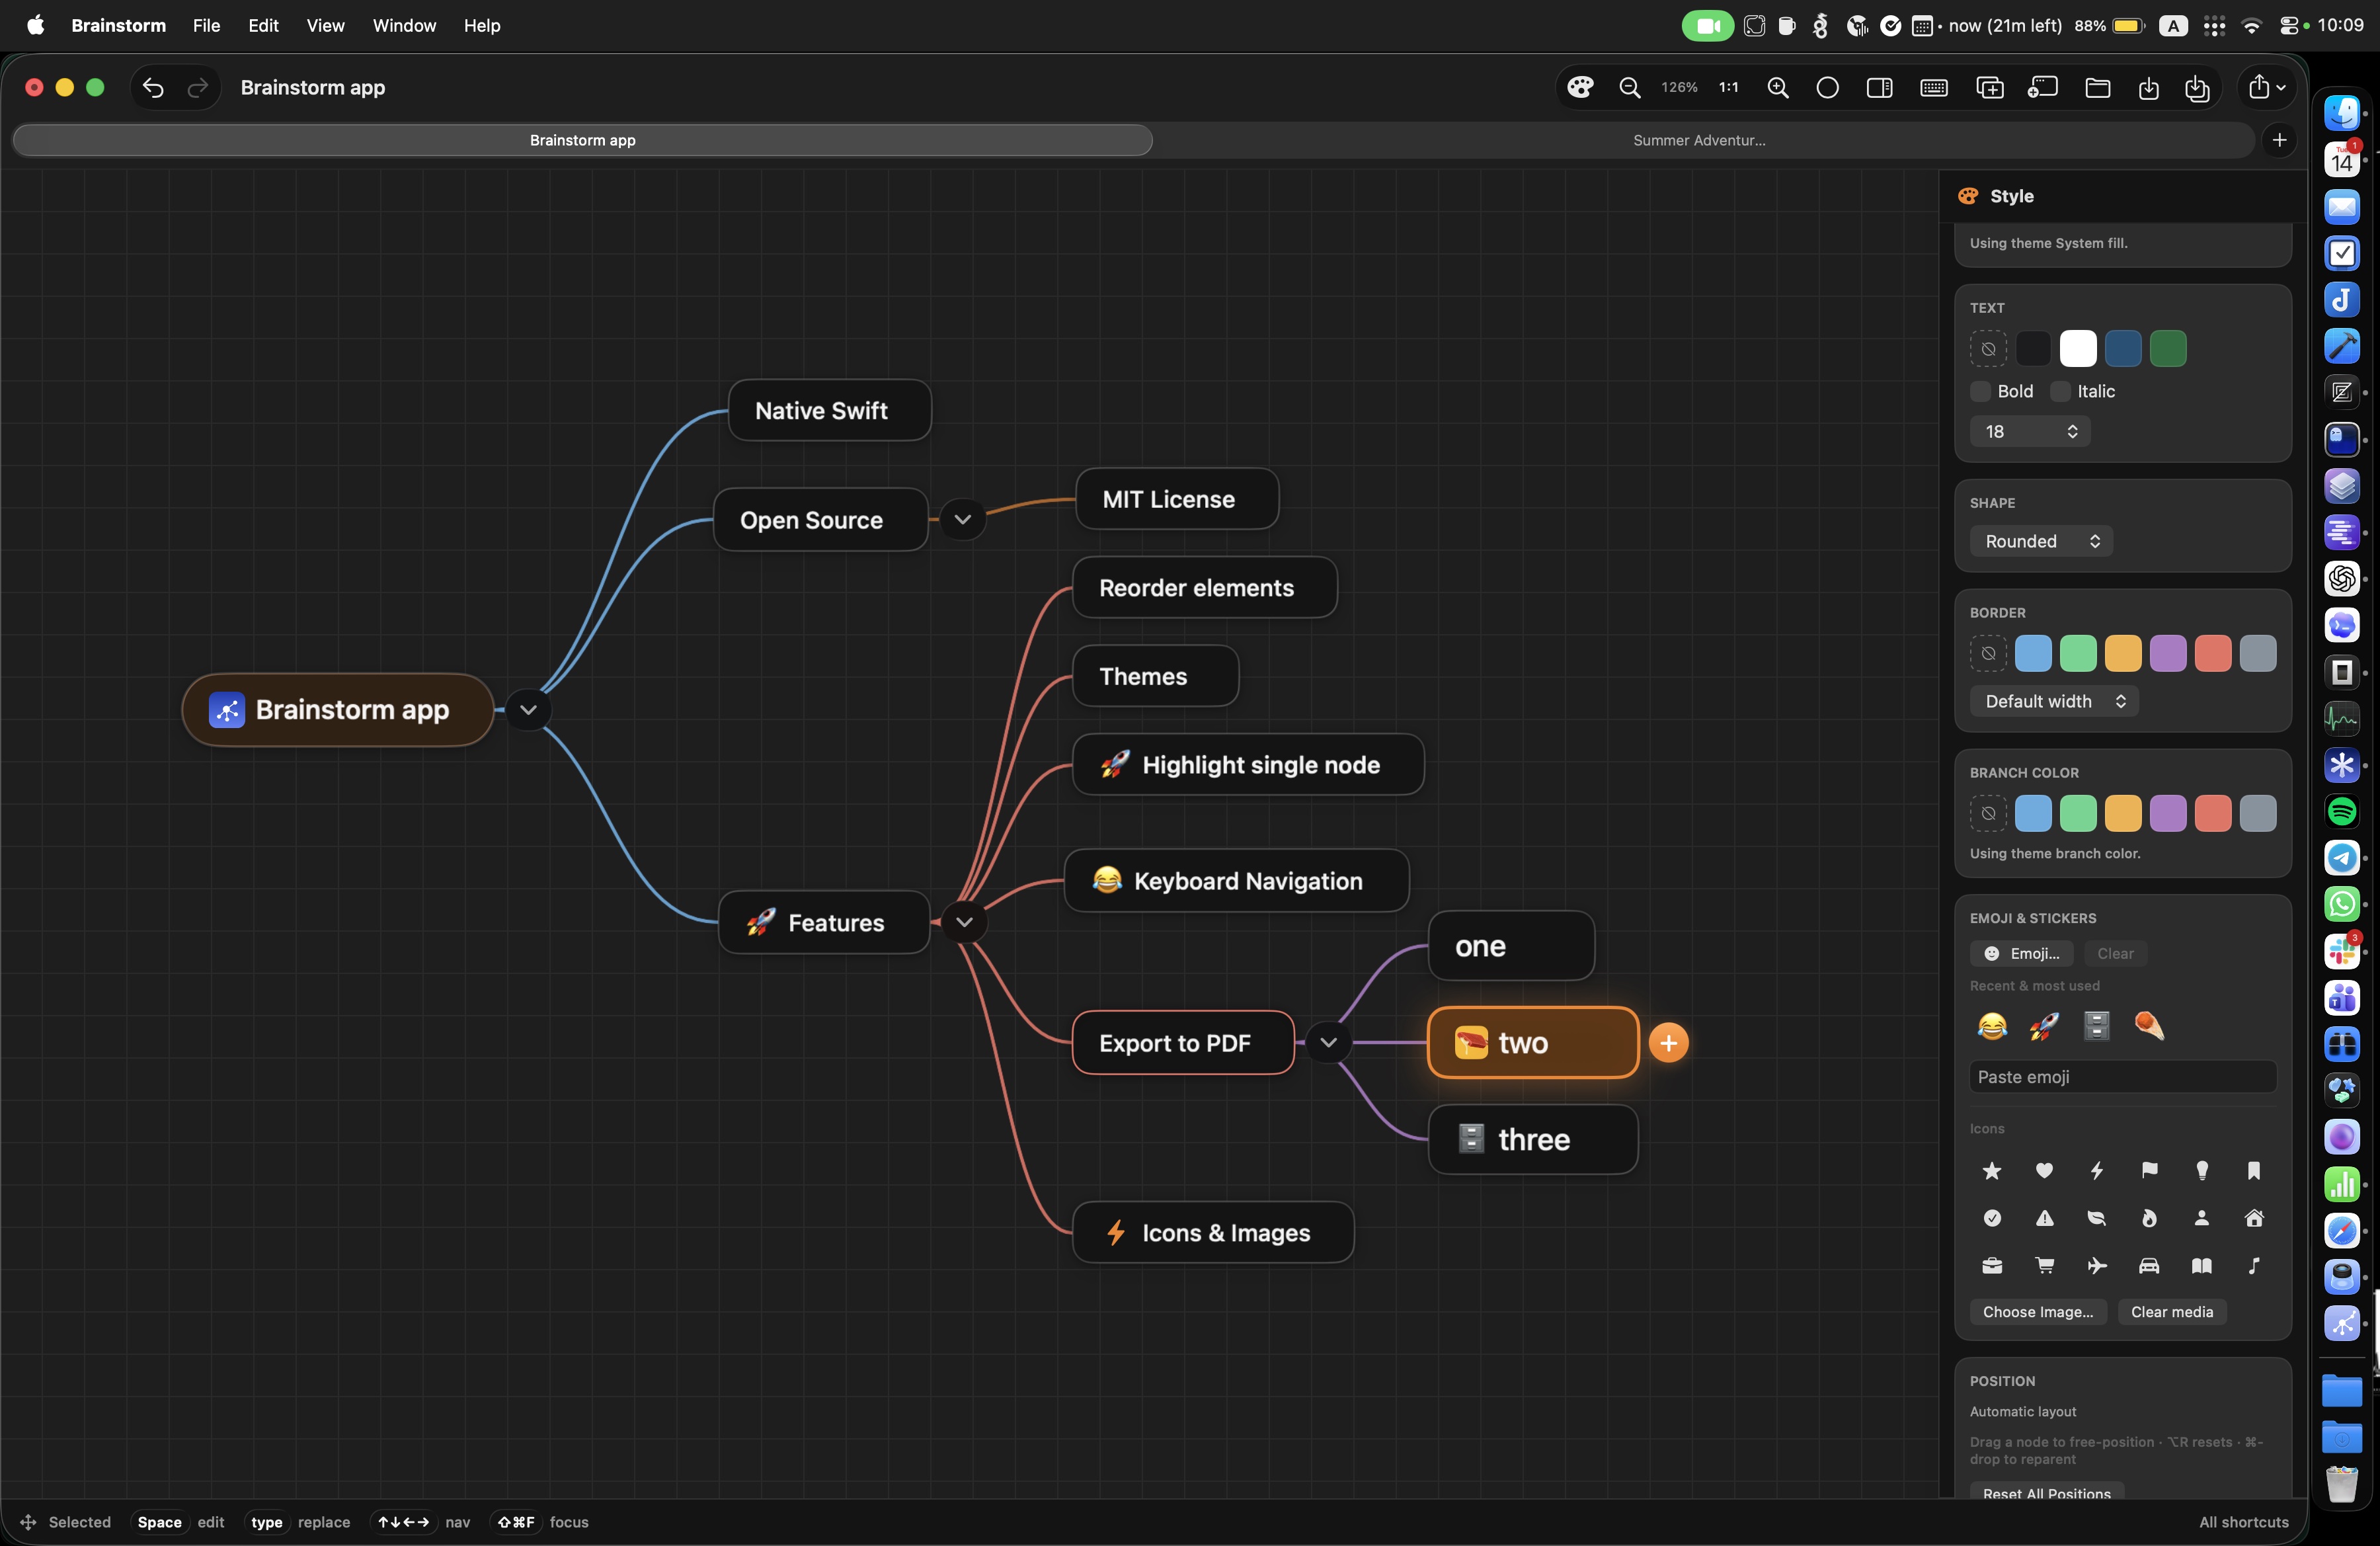Image resolution: width=2380 pixels, height=1546 pixels.
Task: Select the green text color swatch
Action: pyautogui.click(x=2168, y=349)
